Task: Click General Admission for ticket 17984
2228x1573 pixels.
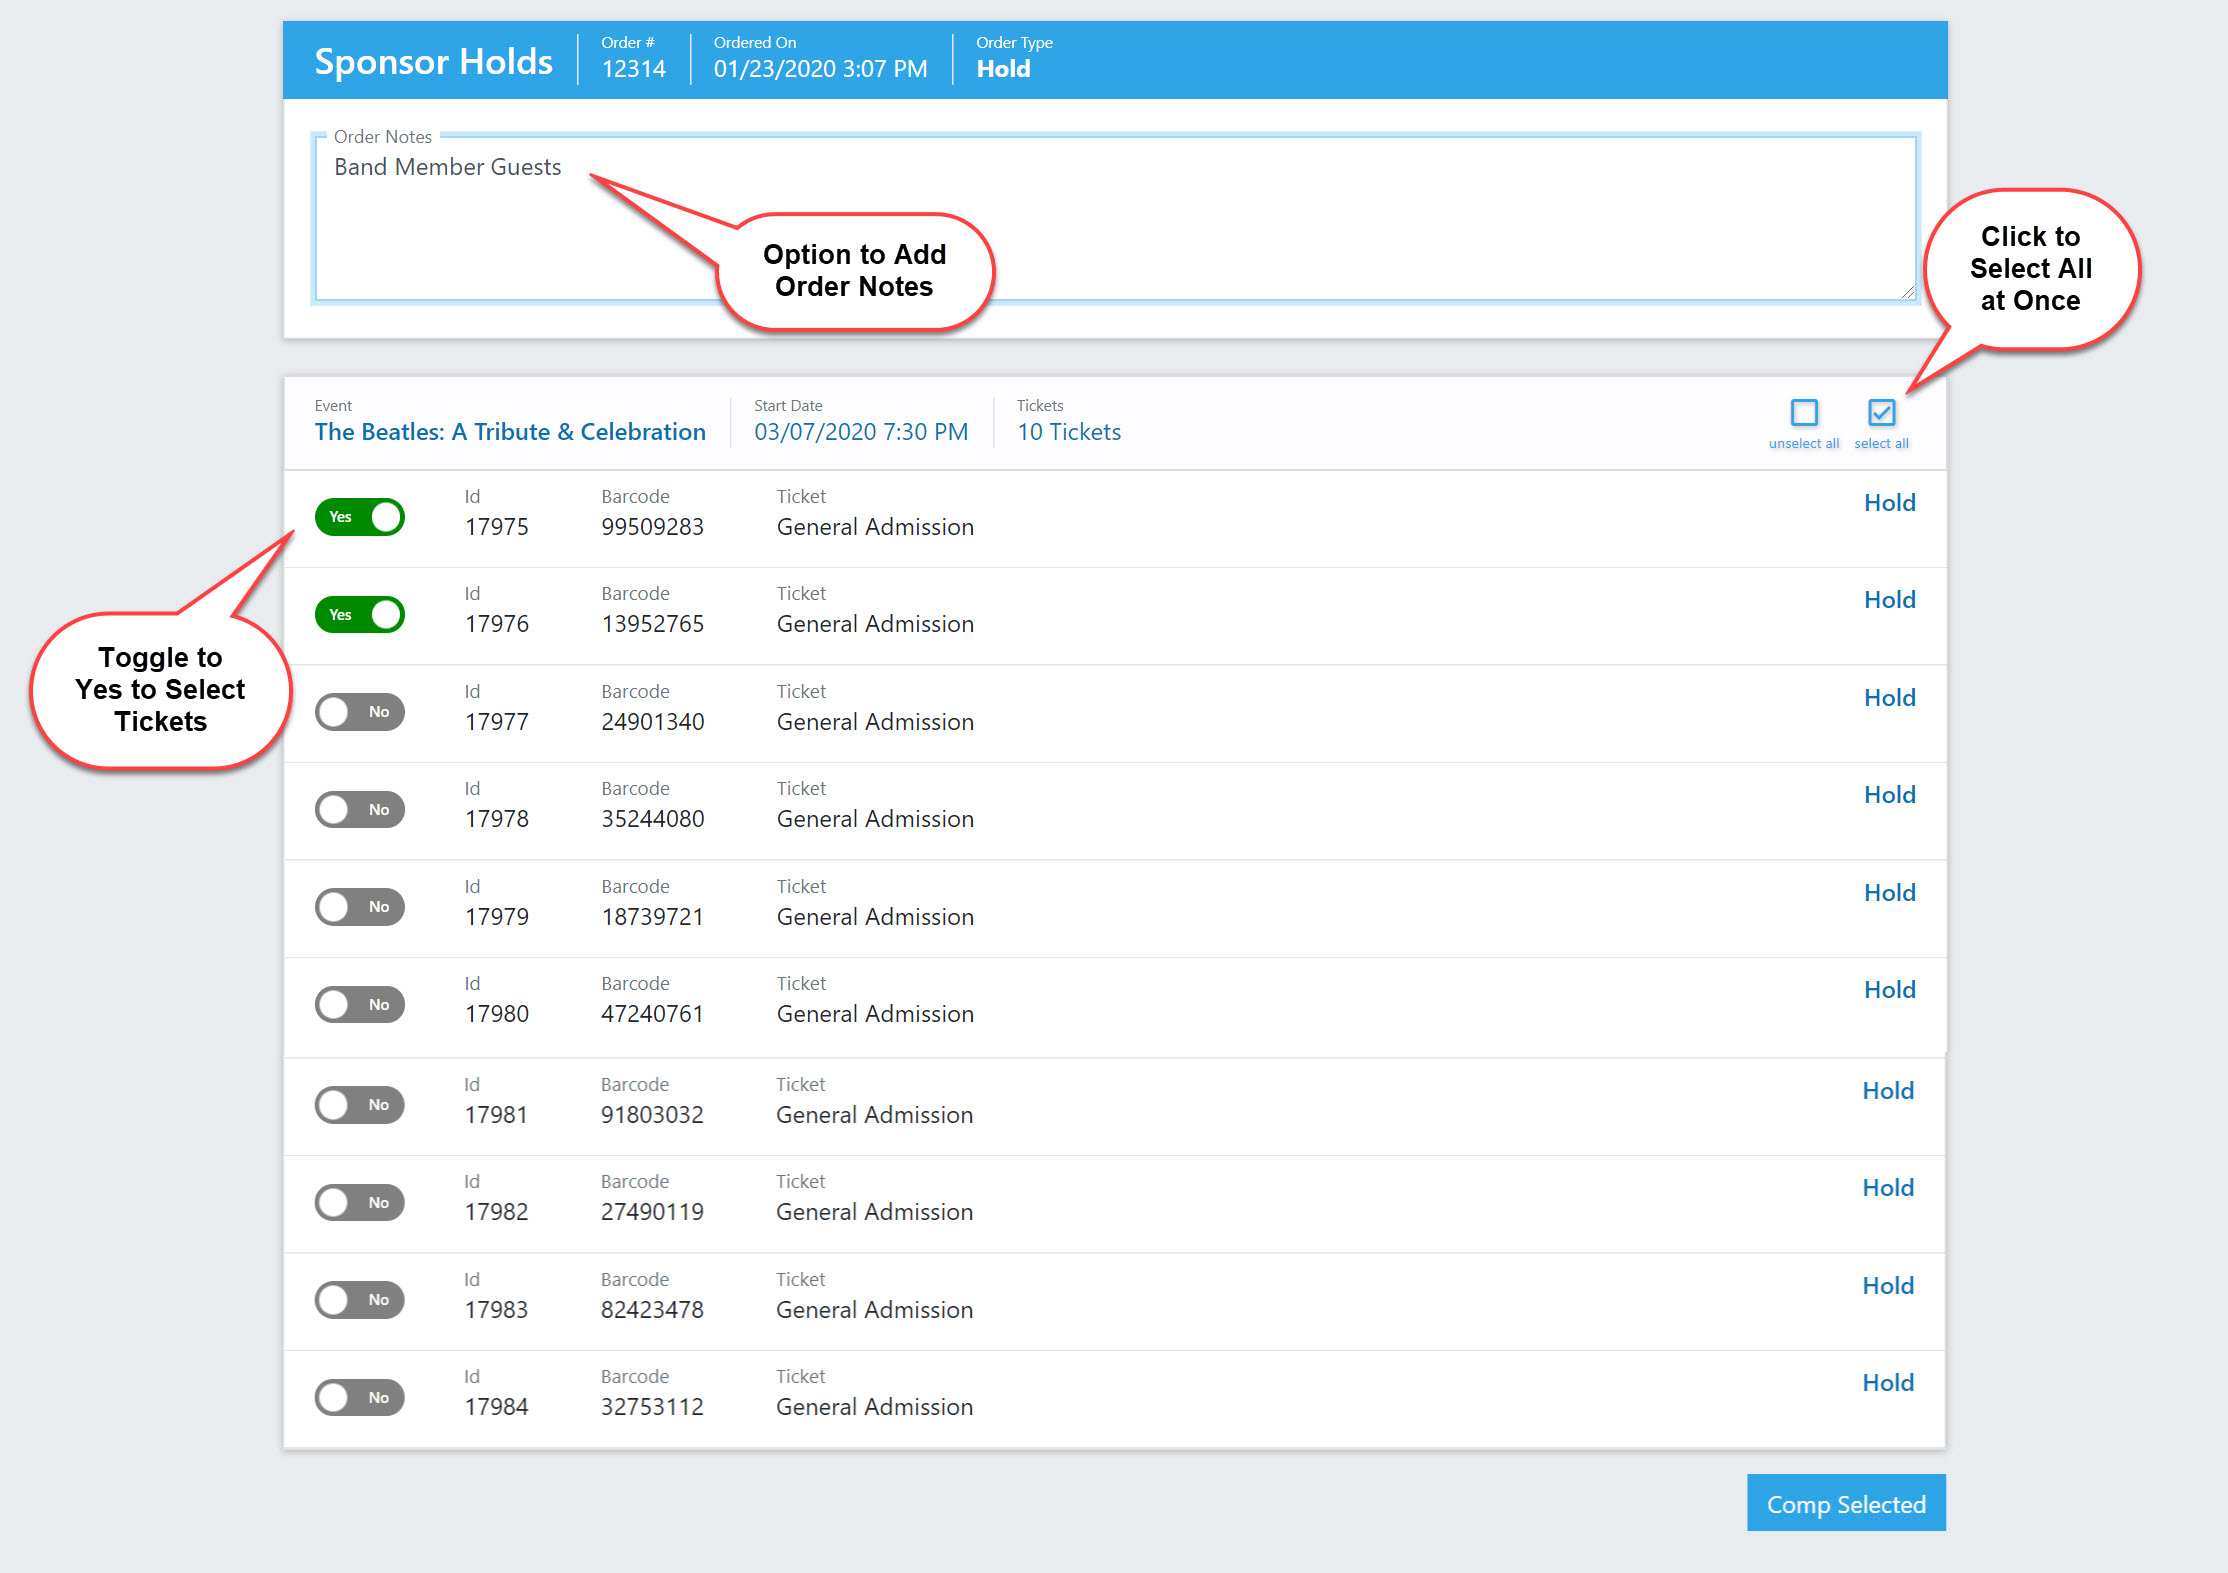Action: (x=874, y=1407)
